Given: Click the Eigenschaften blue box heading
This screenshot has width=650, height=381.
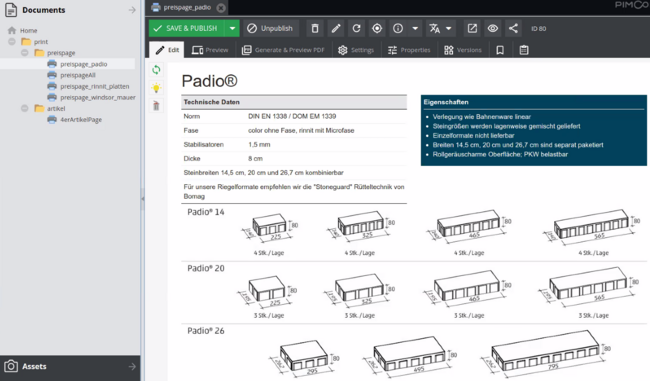Looking at the screenshot, I should 446,102.
